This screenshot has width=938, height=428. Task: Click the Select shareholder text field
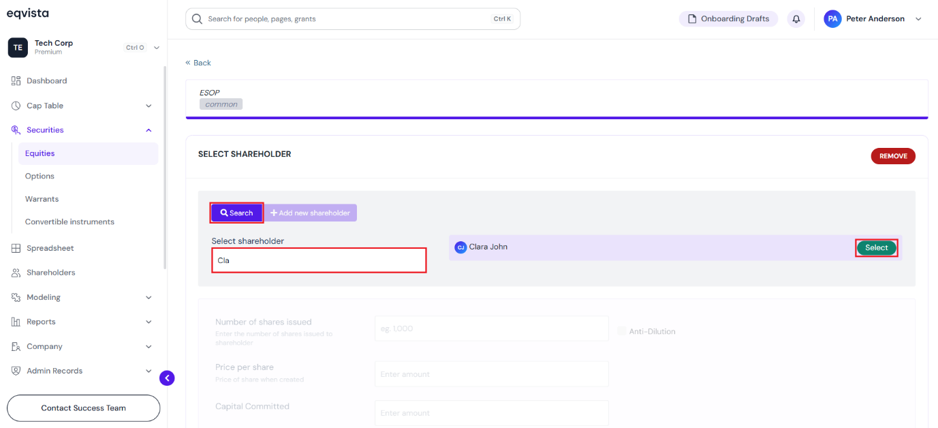319,260
